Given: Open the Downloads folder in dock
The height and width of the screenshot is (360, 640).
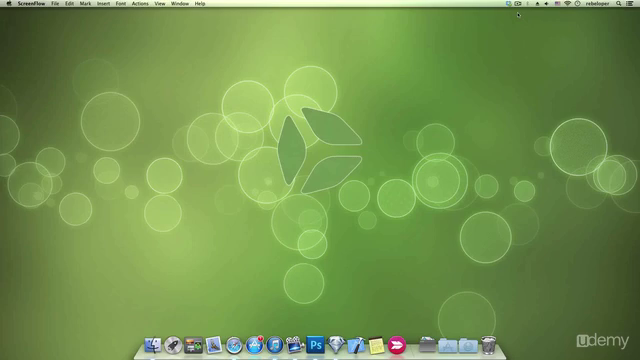Looking at the screenshot, I should (468, 346).
